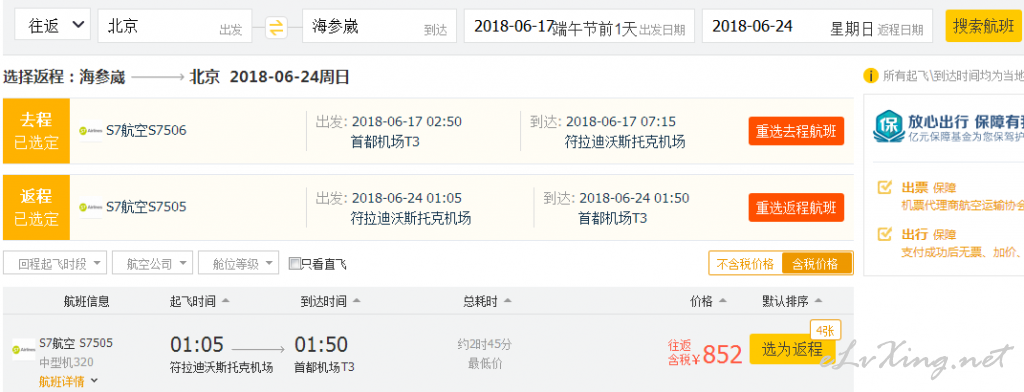Switch to 含税价格 price display
Screen dimensions: 1024x392
(x=816, y=264)
